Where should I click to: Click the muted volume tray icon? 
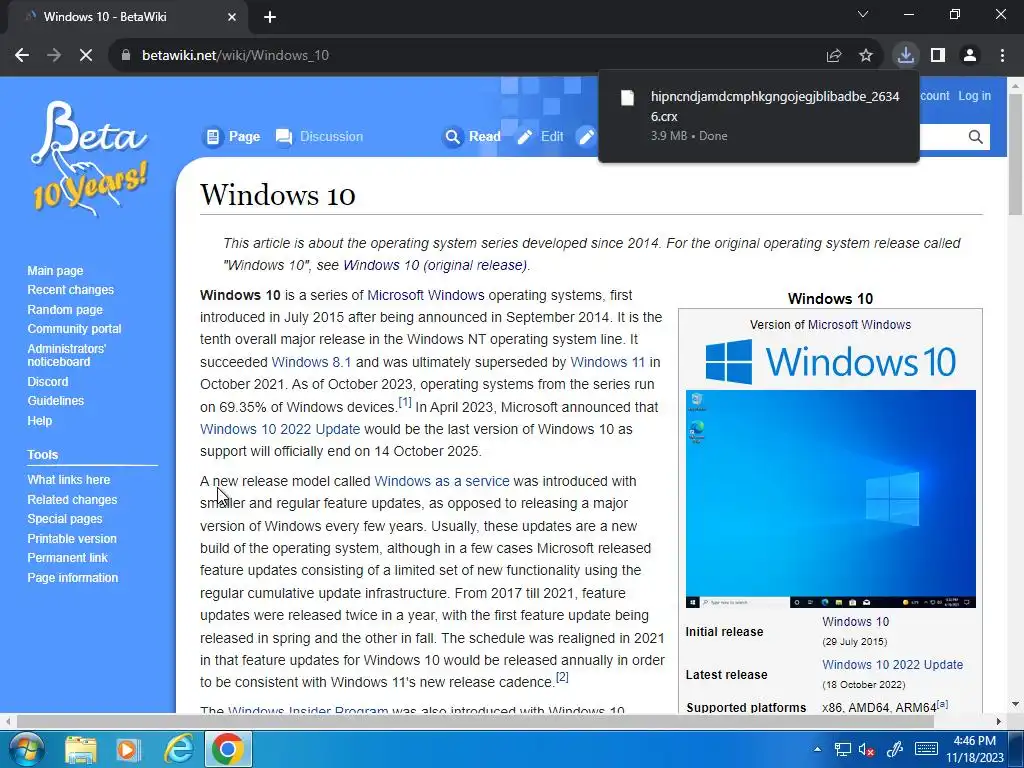tap(866, 750)
